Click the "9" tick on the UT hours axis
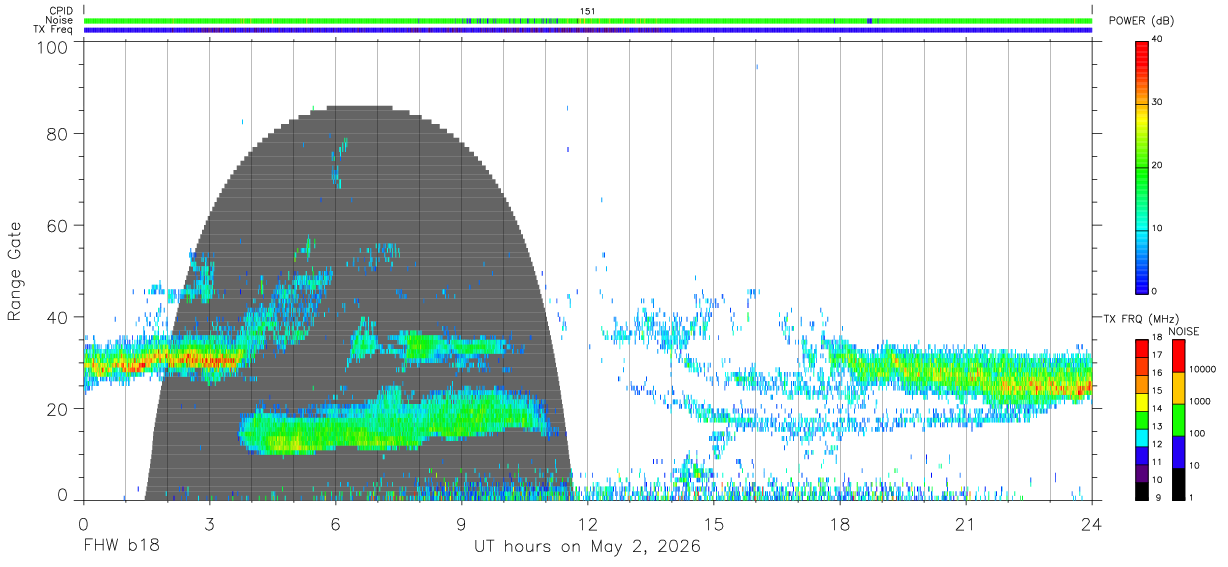 pyautogui.click(x=462, y=523)
